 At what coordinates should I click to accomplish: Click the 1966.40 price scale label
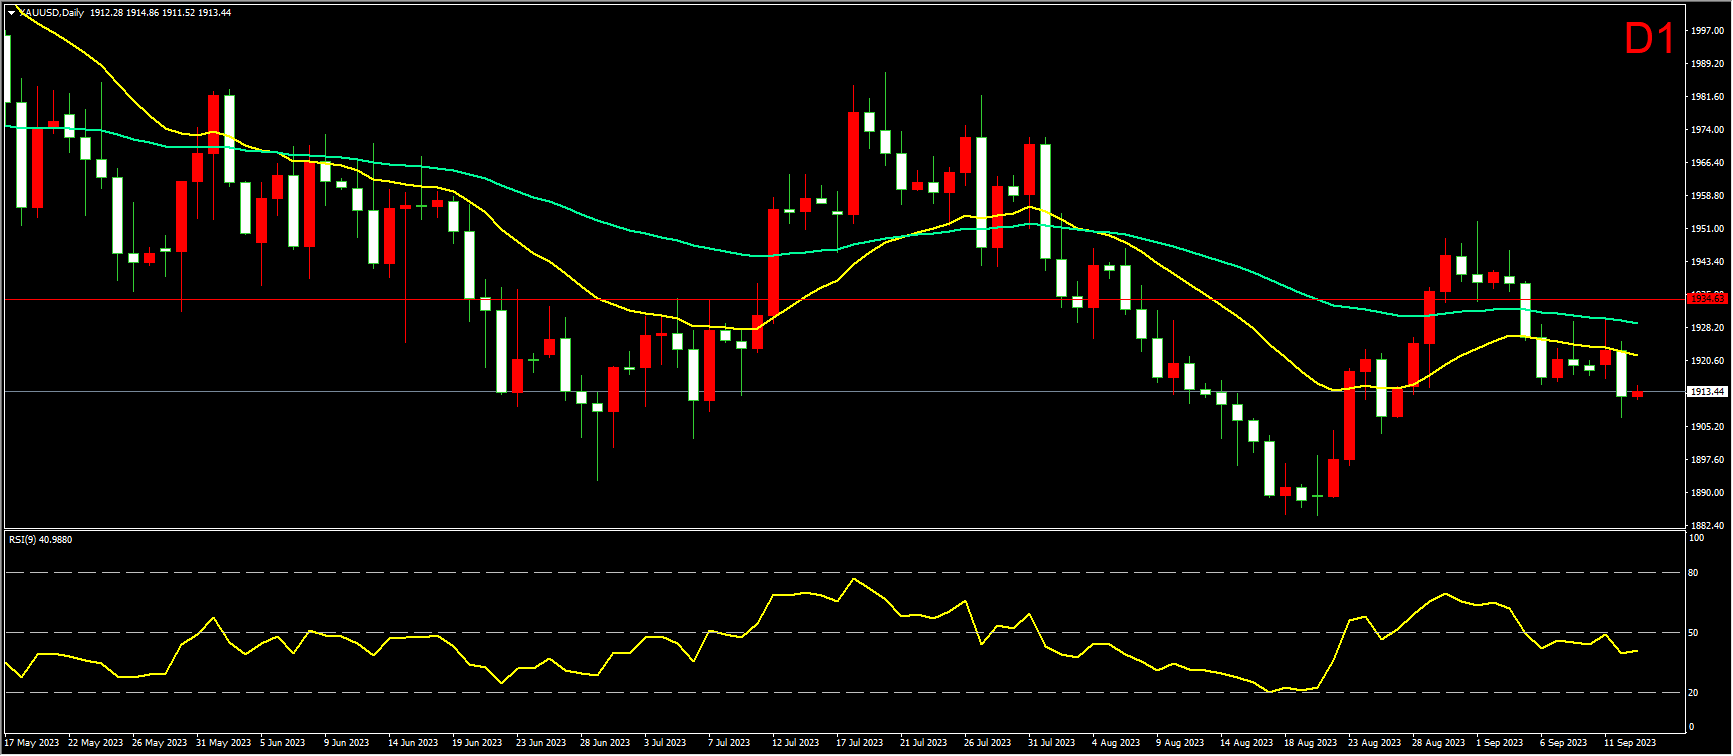tap(1707, 163)
